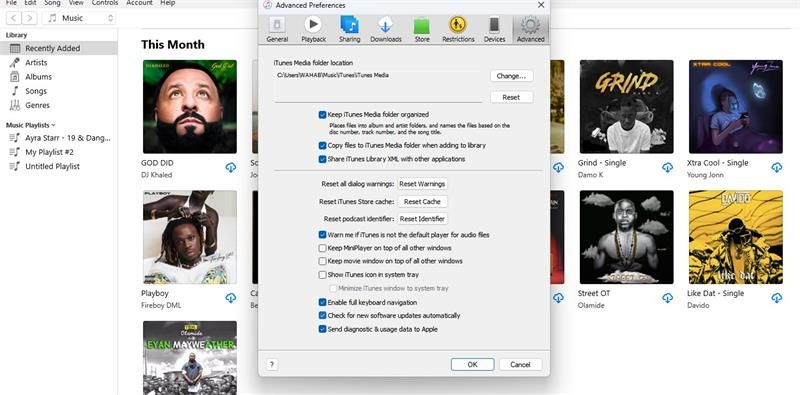Open the Controls menu
Screen dimensions: 800x395
coord(105,3)
